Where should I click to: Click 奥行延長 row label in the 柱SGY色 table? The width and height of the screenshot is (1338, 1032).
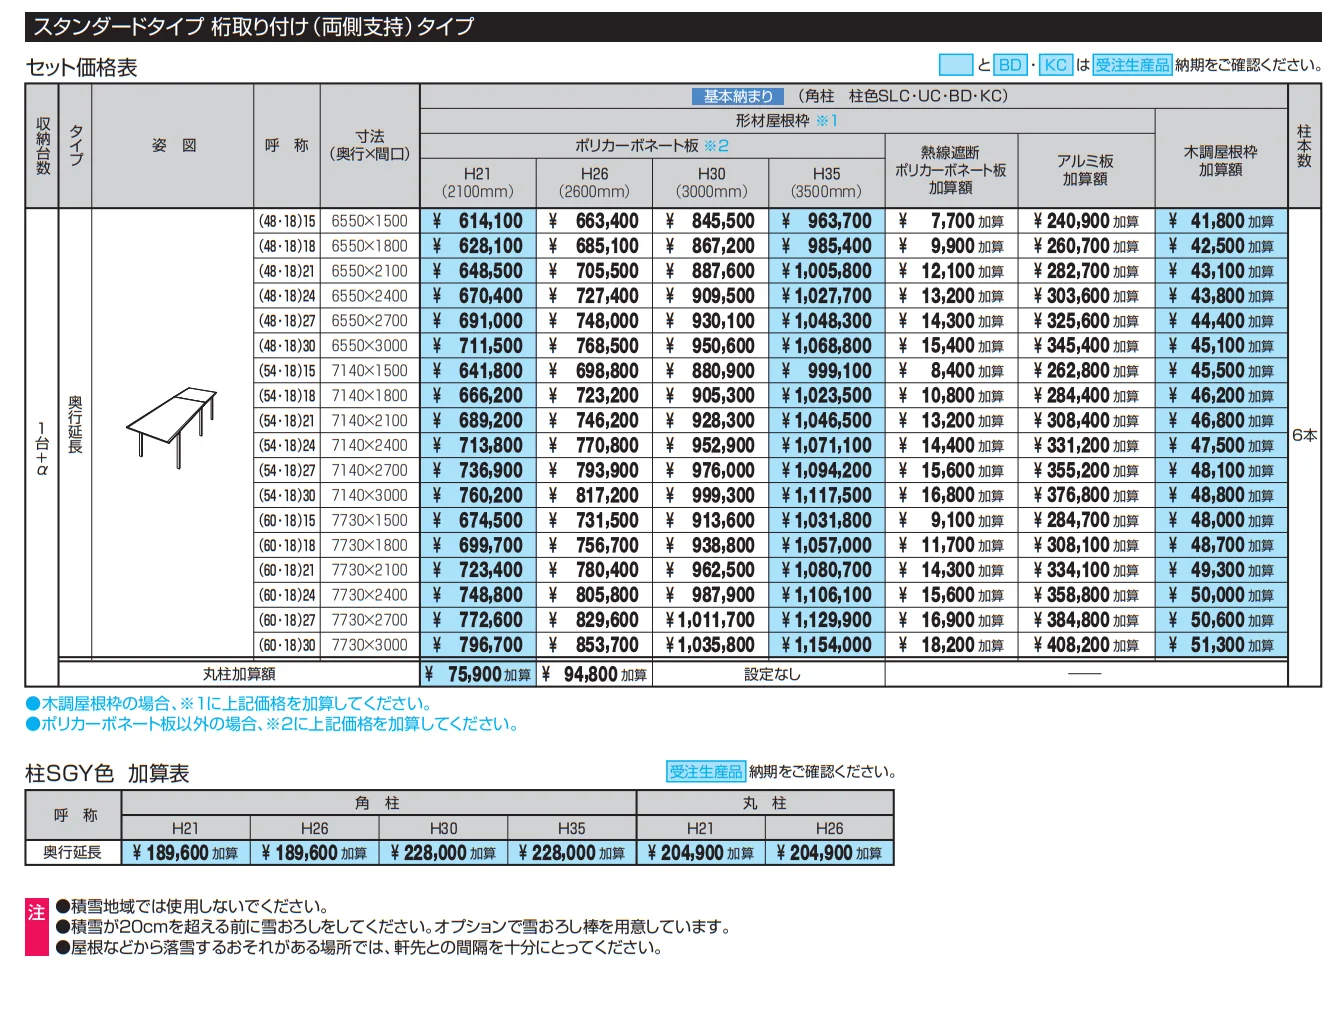tap(72, 852)
